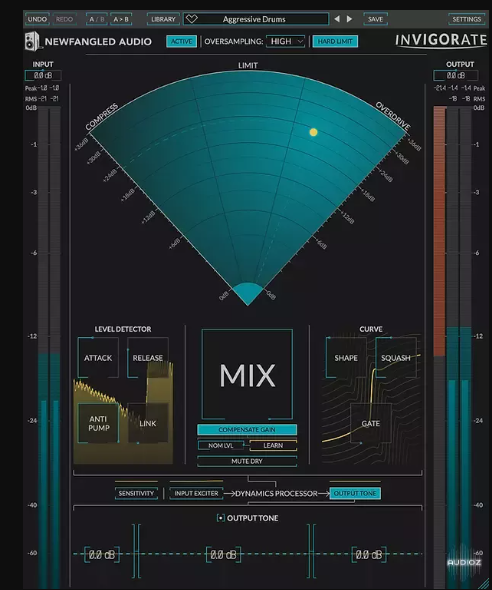Click the LEVEL DETECTOR heading

click(x=123, y=329)
